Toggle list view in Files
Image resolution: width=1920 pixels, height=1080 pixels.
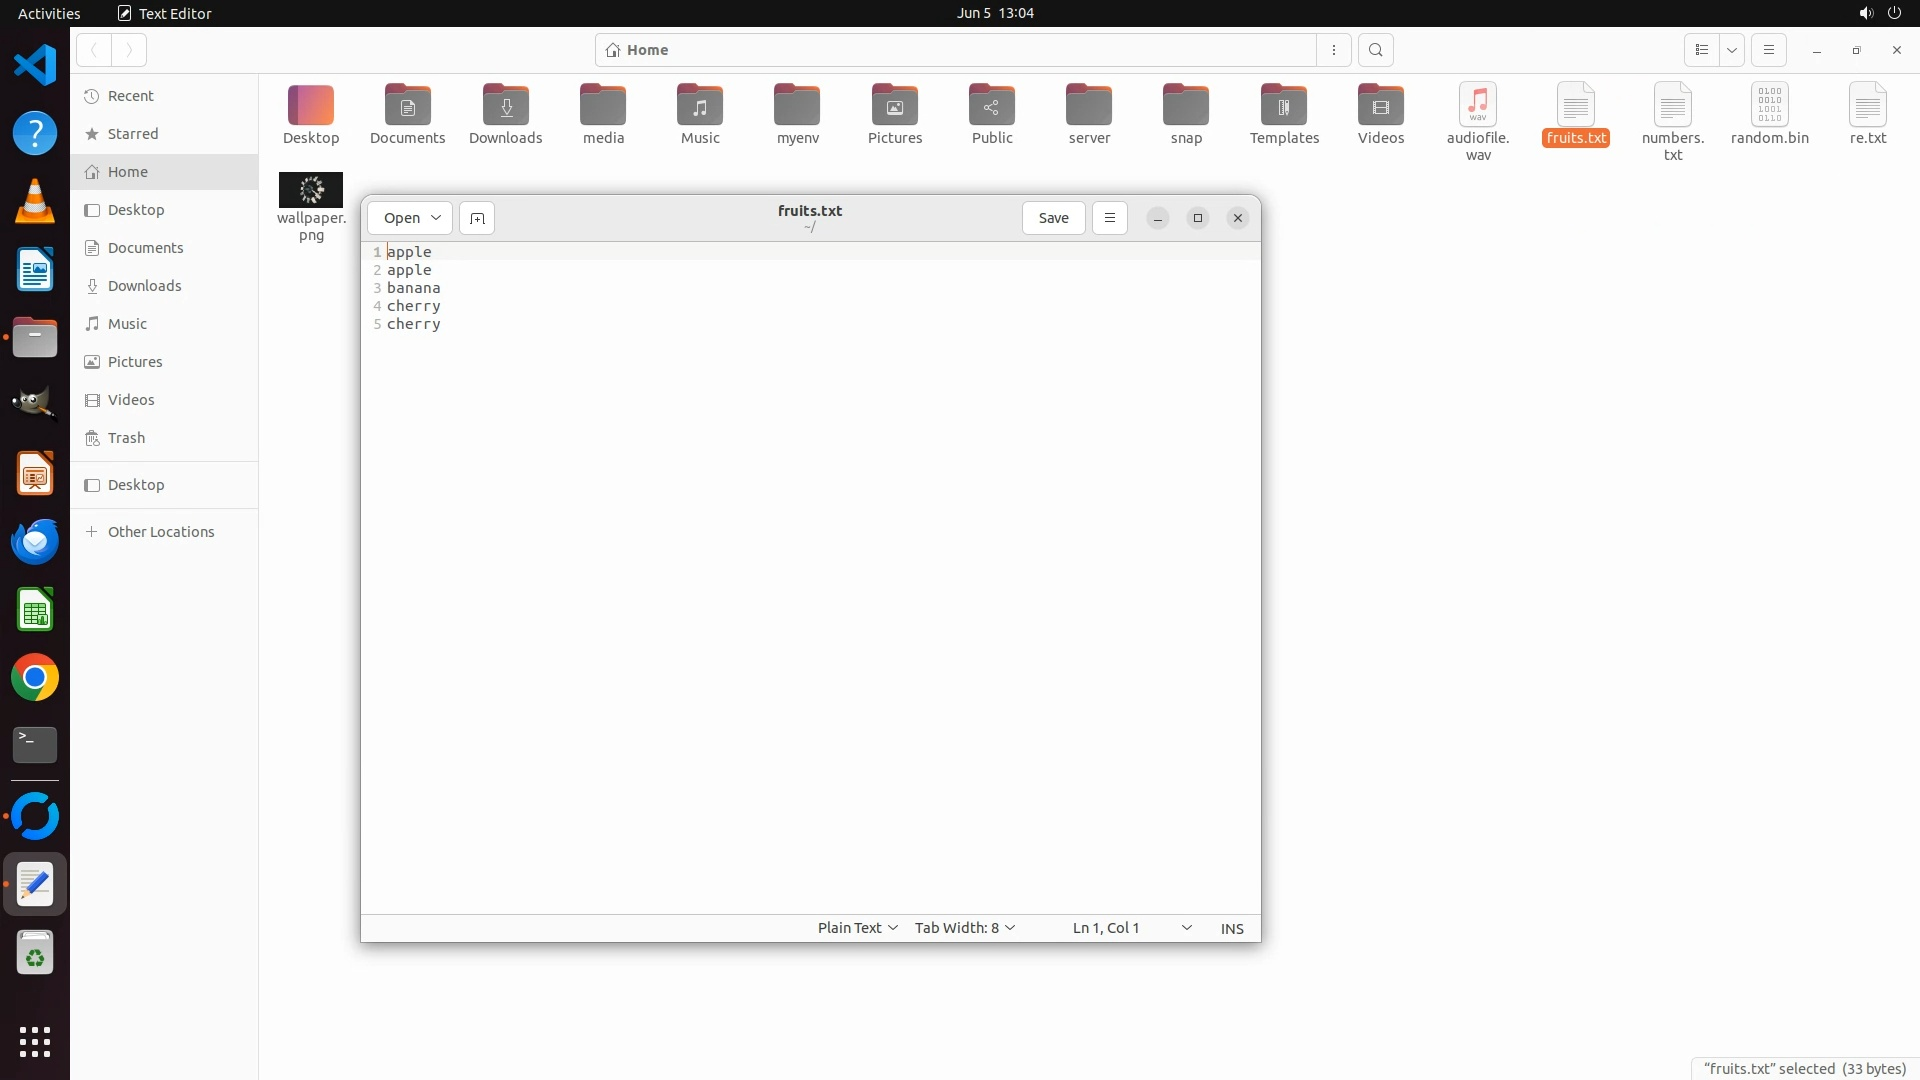1701,50
